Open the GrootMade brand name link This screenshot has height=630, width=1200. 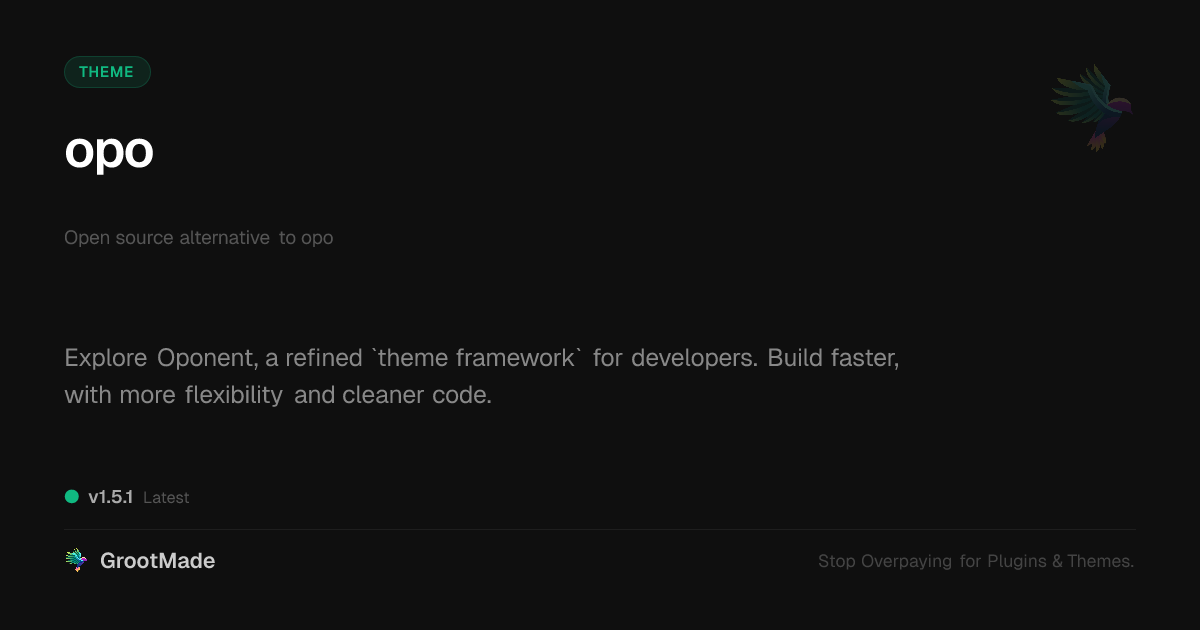(x=157, y=561)
